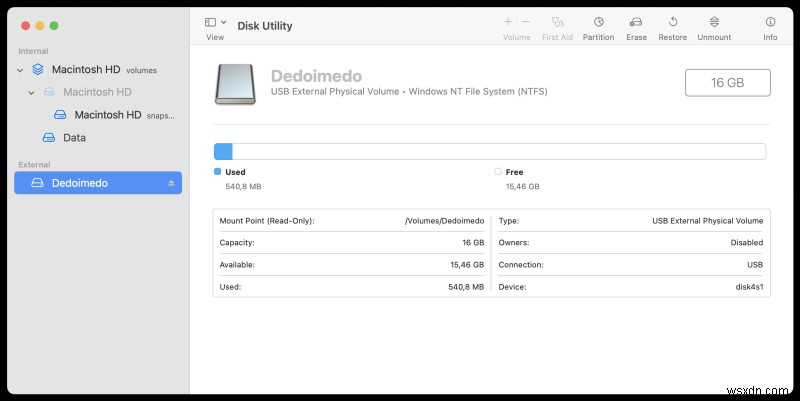
Task: Click the blue Used legend swatch
Action: coord(217,172)
